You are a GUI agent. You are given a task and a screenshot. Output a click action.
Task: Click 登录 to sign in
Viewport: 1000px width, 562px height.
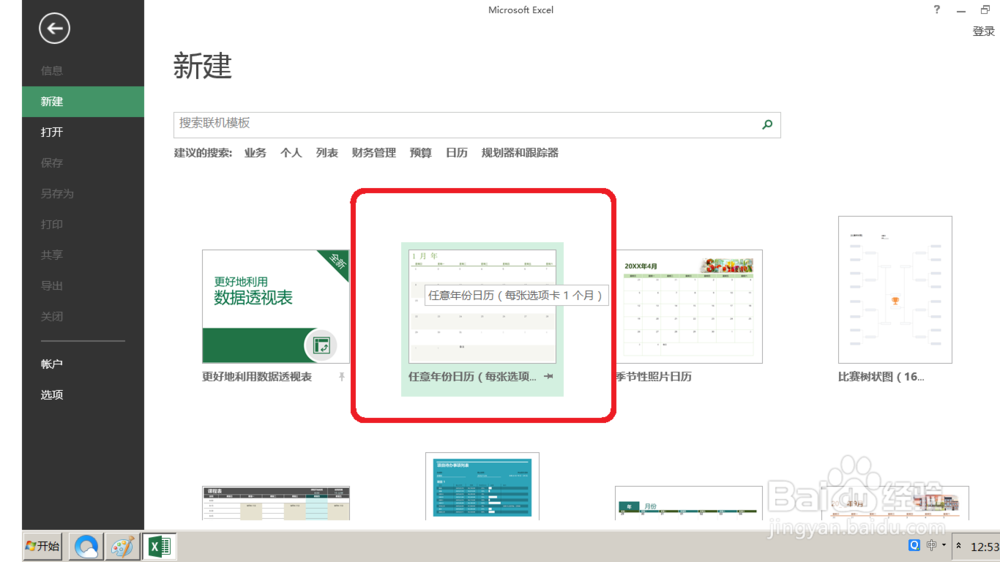[x=983, y=31]
